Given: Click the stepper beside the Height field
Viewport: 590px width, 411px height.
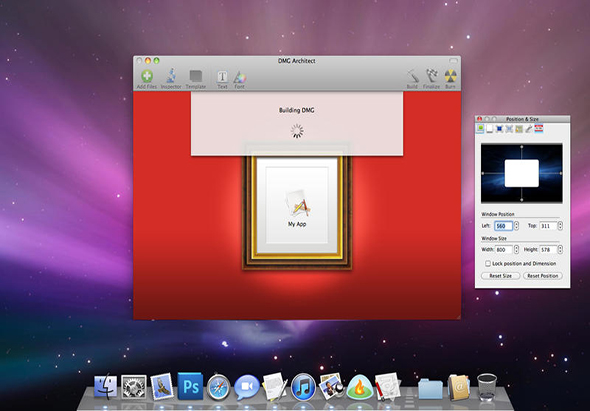Looking at the screenshot, I should (560, 250).
